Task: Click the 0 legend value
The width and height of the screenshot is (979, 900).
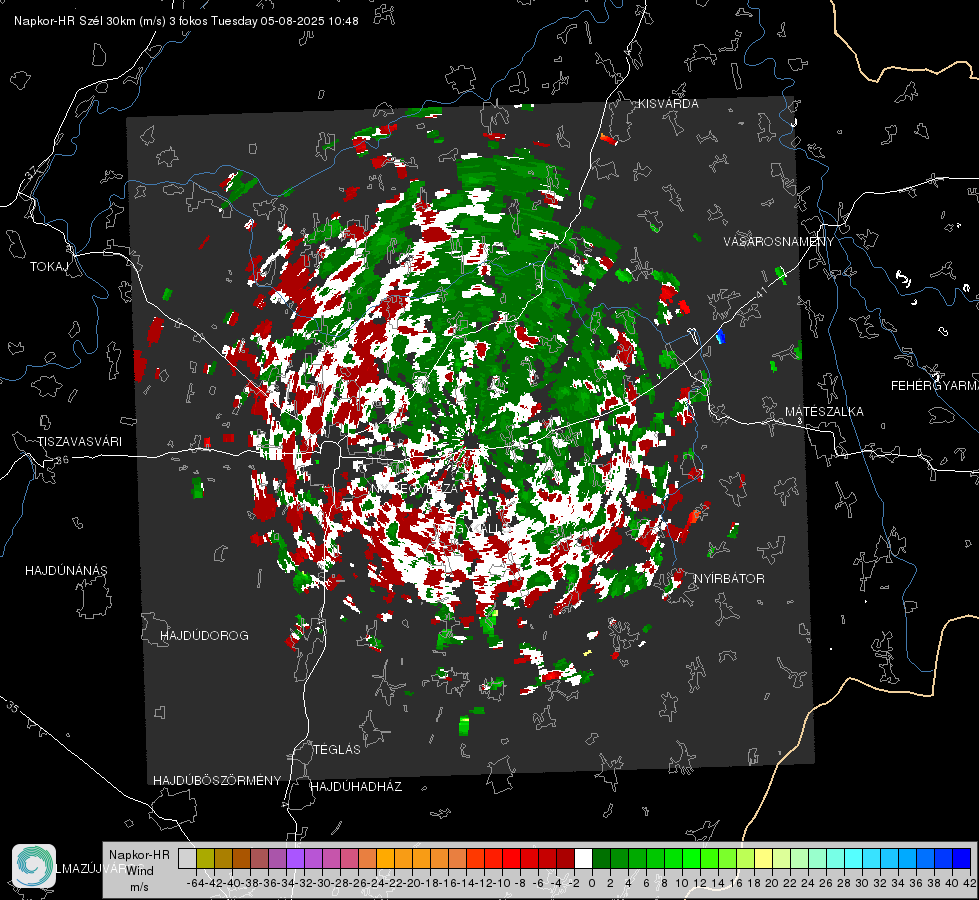Action: (593, 883)
